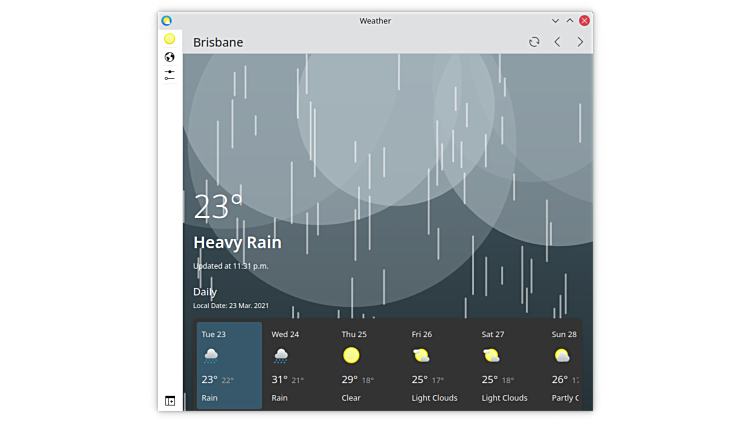Select the Fri 26 Light Clouds forecast
752x423 pixels.
pyautogui.click(x=438, y=365)
